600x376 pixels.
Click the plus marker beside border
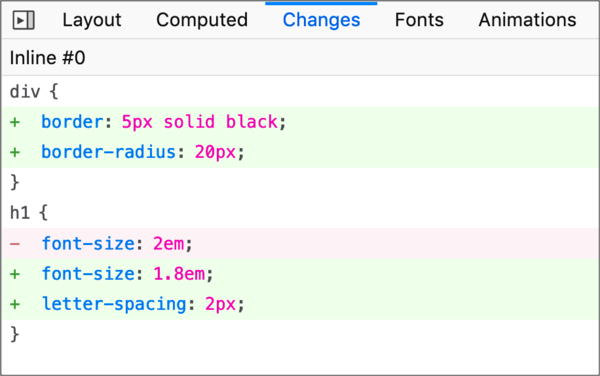15,122
